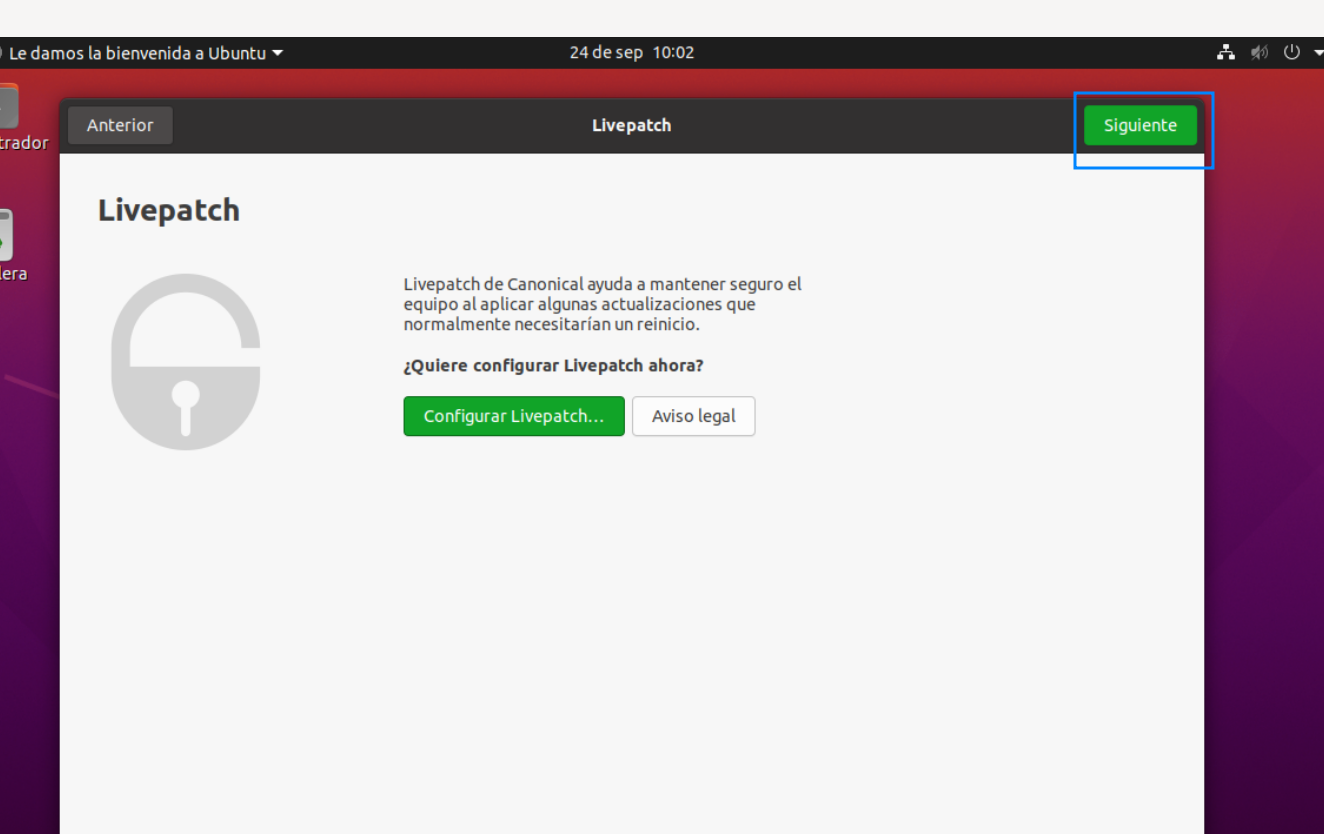Select the Papelera trash desktop icon
The image size is (1324, 834).
(6, 246)
